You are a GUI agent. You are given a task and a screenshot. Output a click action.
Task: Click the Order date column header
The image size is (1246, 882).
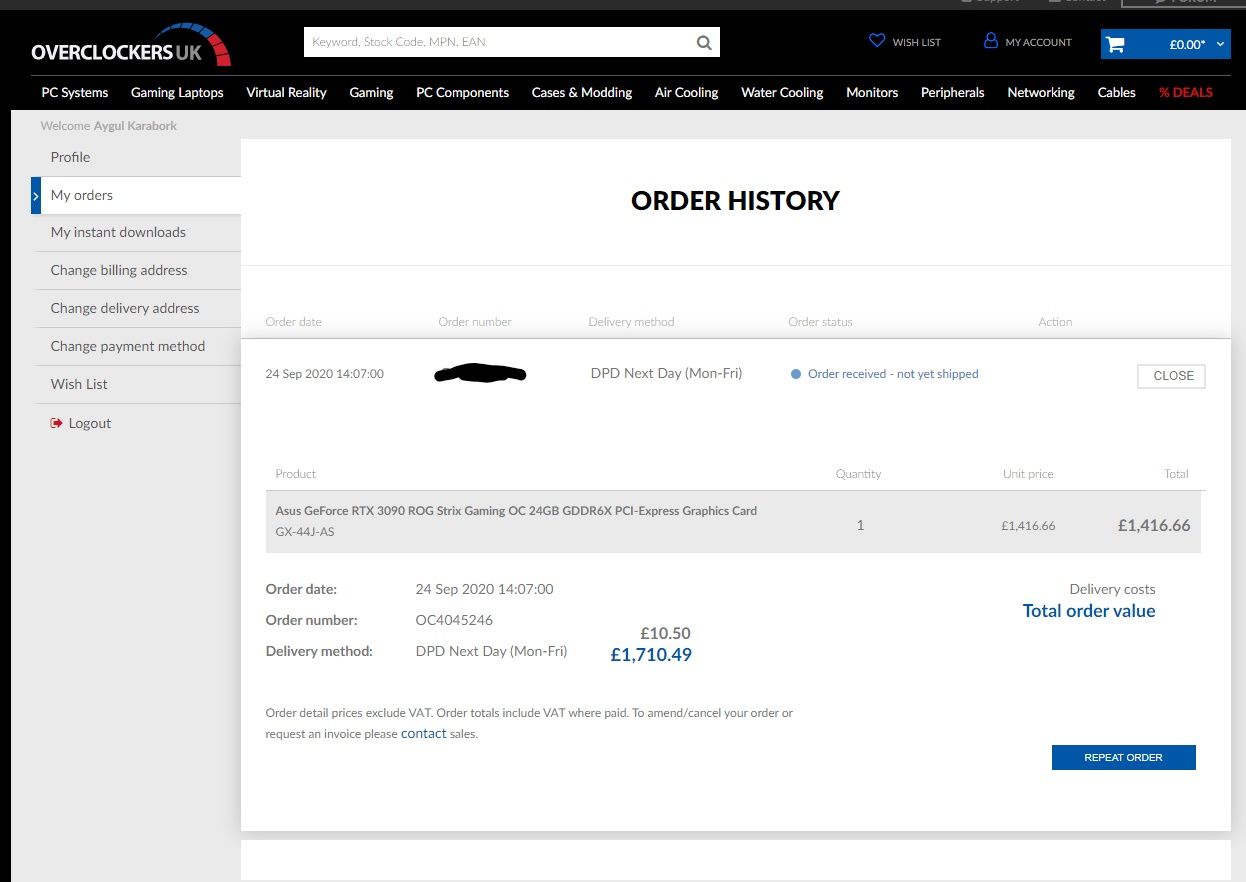click(293, 322)
